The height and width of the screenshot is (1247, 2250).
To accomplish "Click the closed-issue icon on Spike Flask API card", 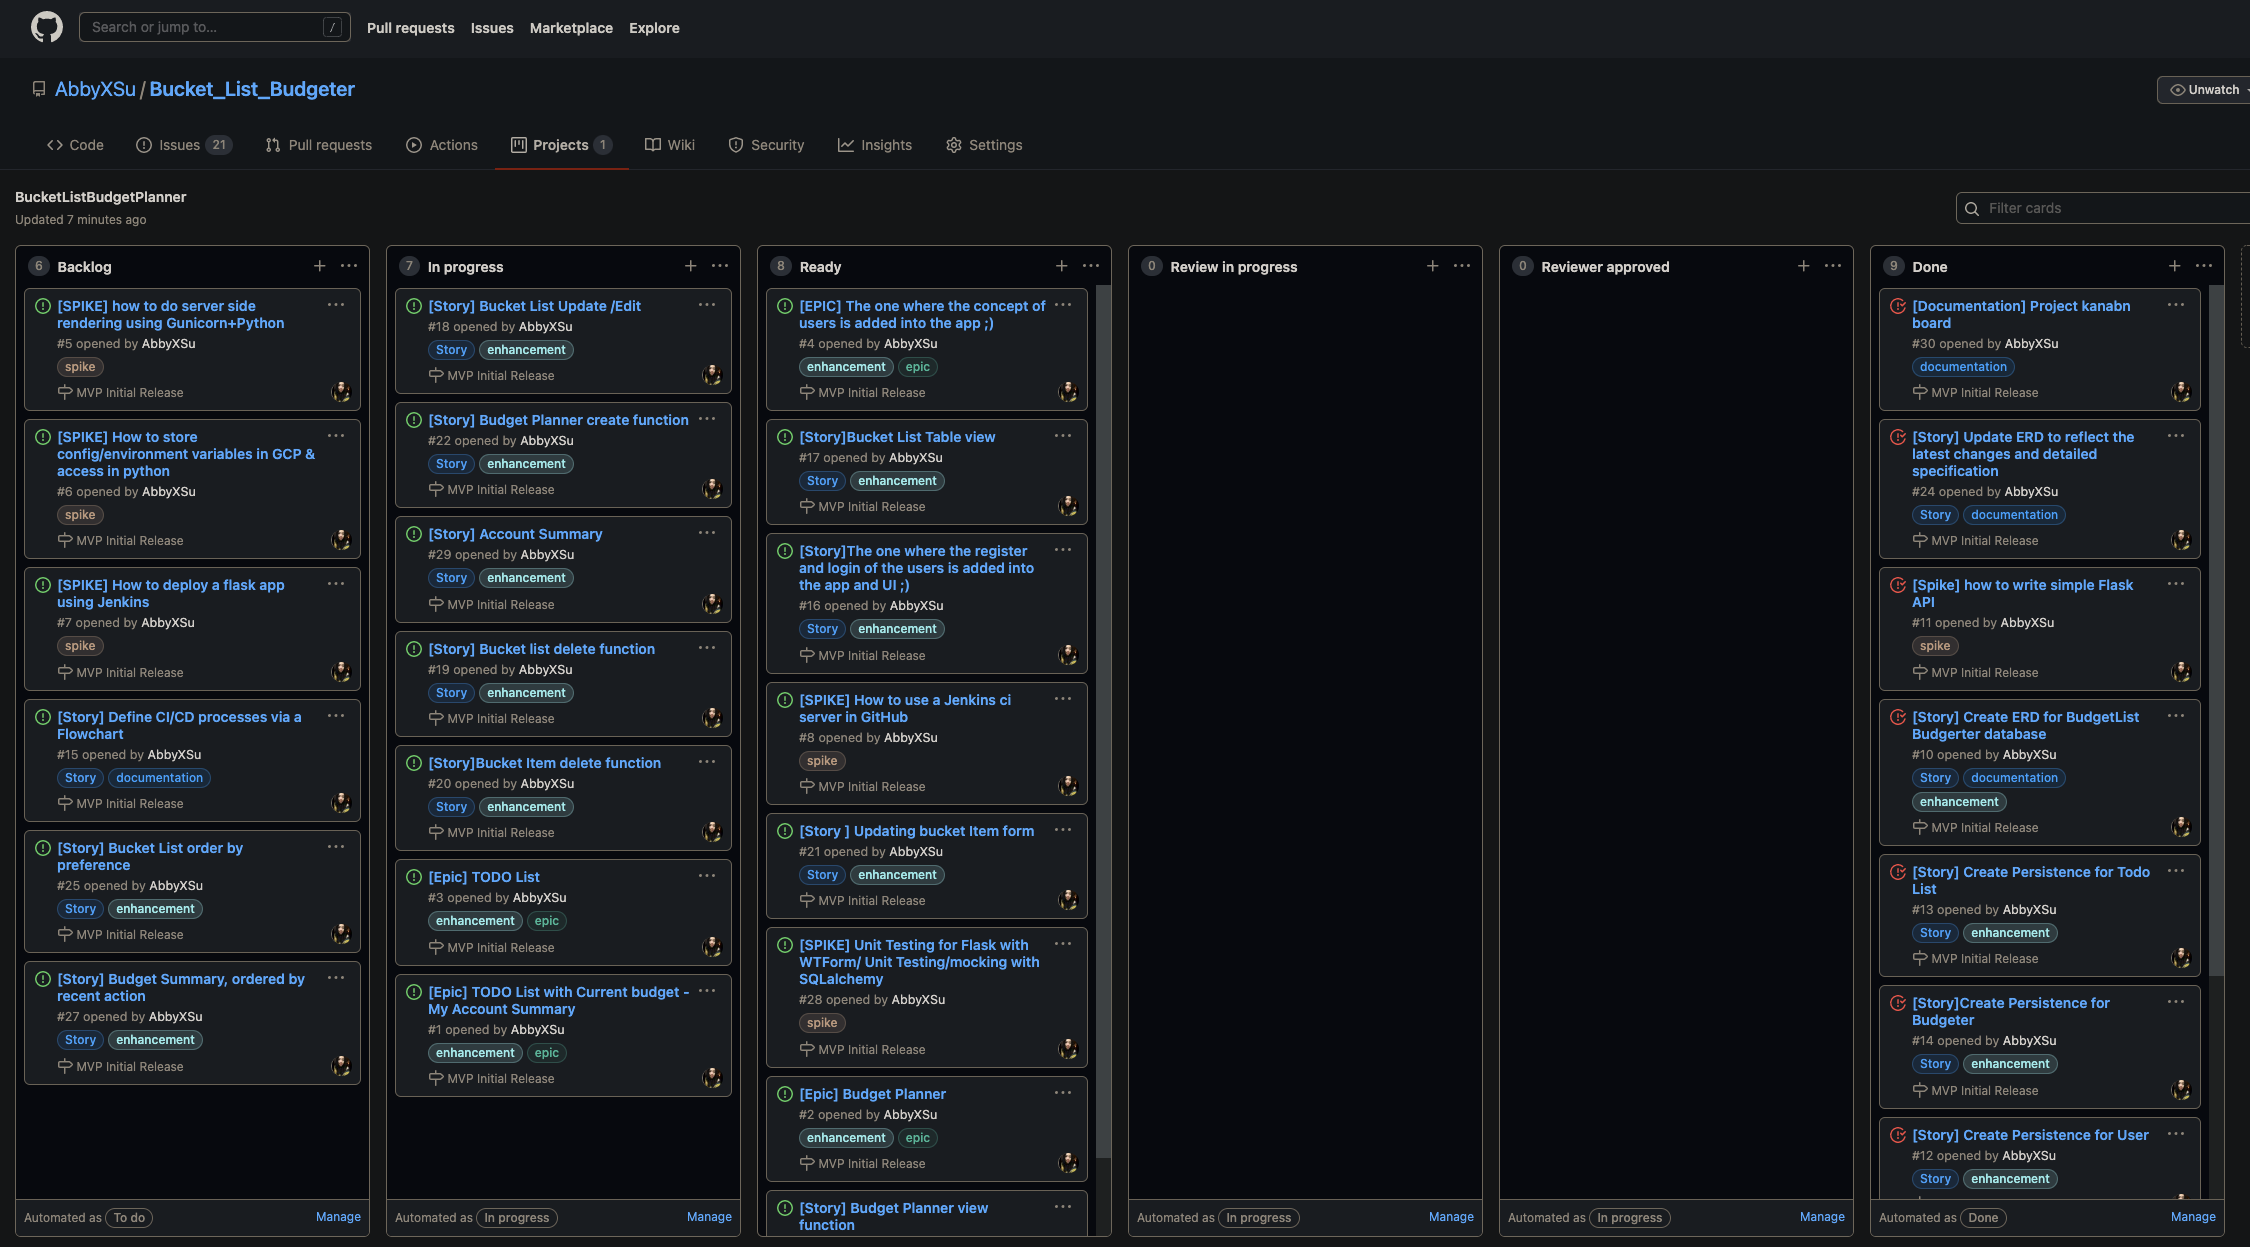I will 1898,585.
